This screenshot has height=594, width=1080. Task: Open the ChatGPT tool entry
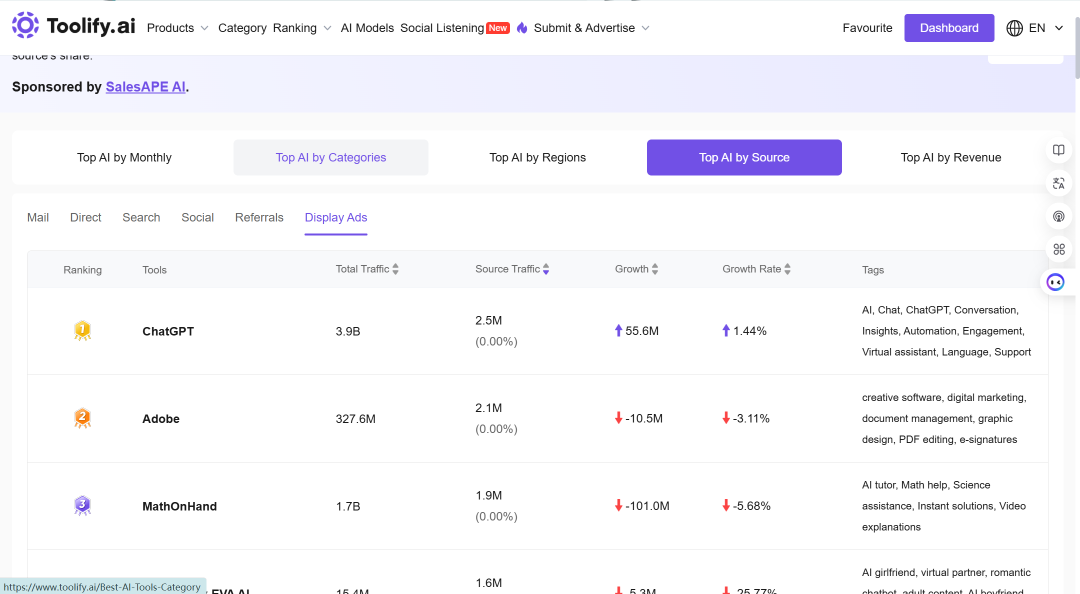pos(168,331)
